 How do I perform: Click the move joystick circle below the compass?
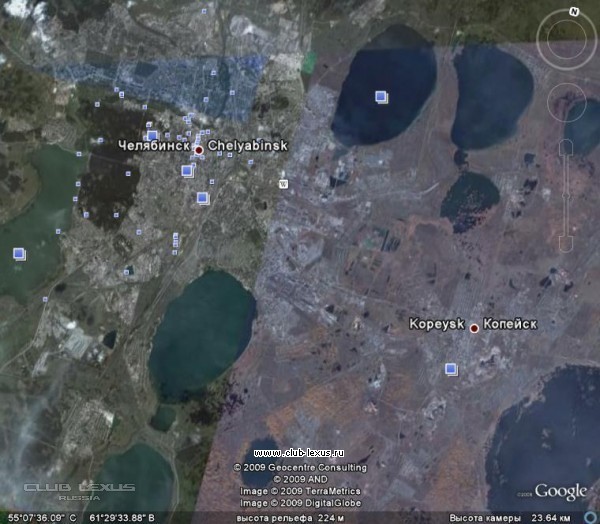(x=567, y=100)
